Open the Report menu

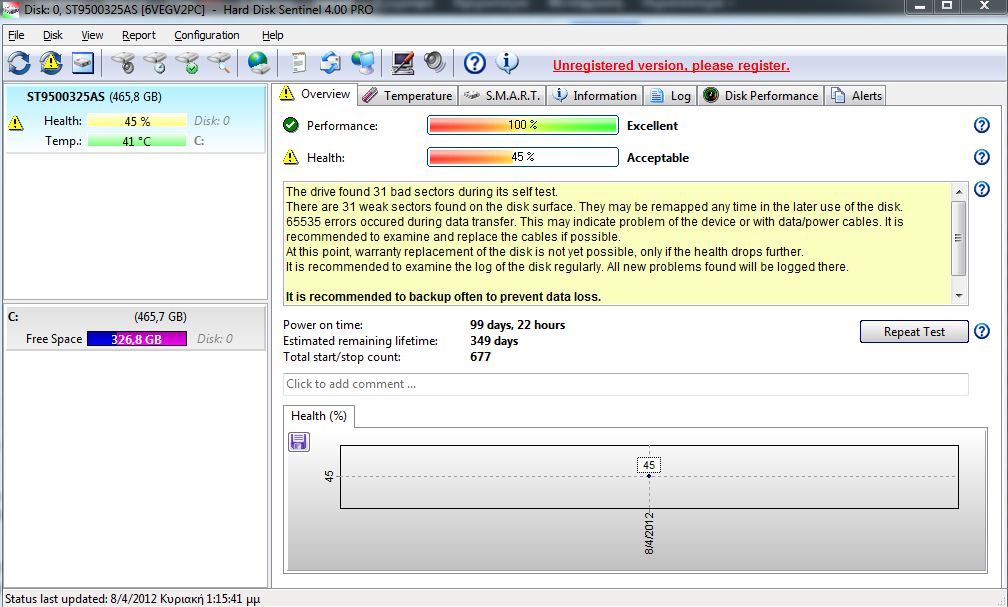(139, 35)
